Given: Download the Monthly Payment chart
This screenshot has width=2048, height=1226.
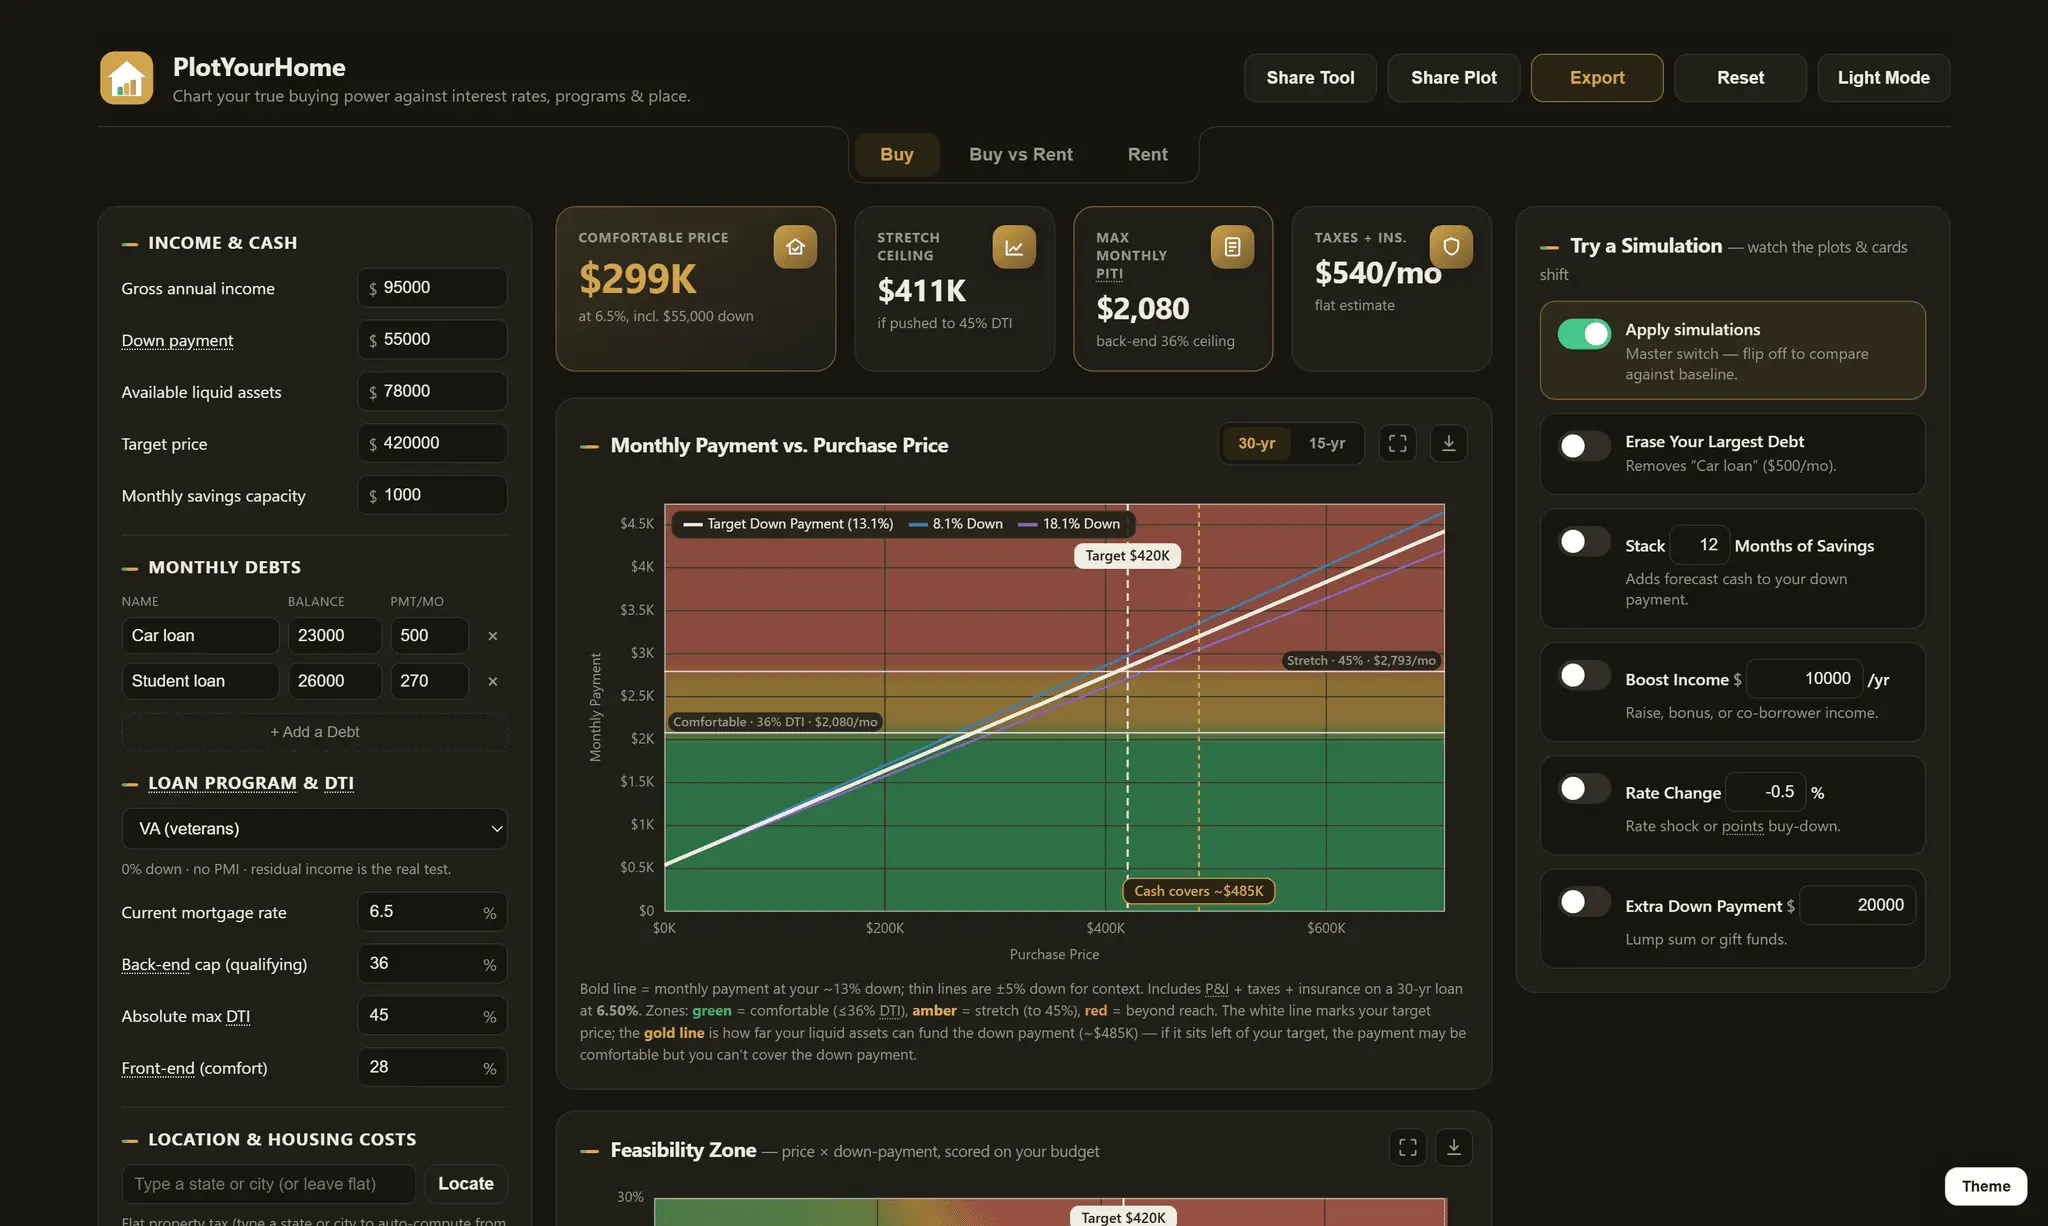Looking at the screenshot, I should [x=1449, y=443].
